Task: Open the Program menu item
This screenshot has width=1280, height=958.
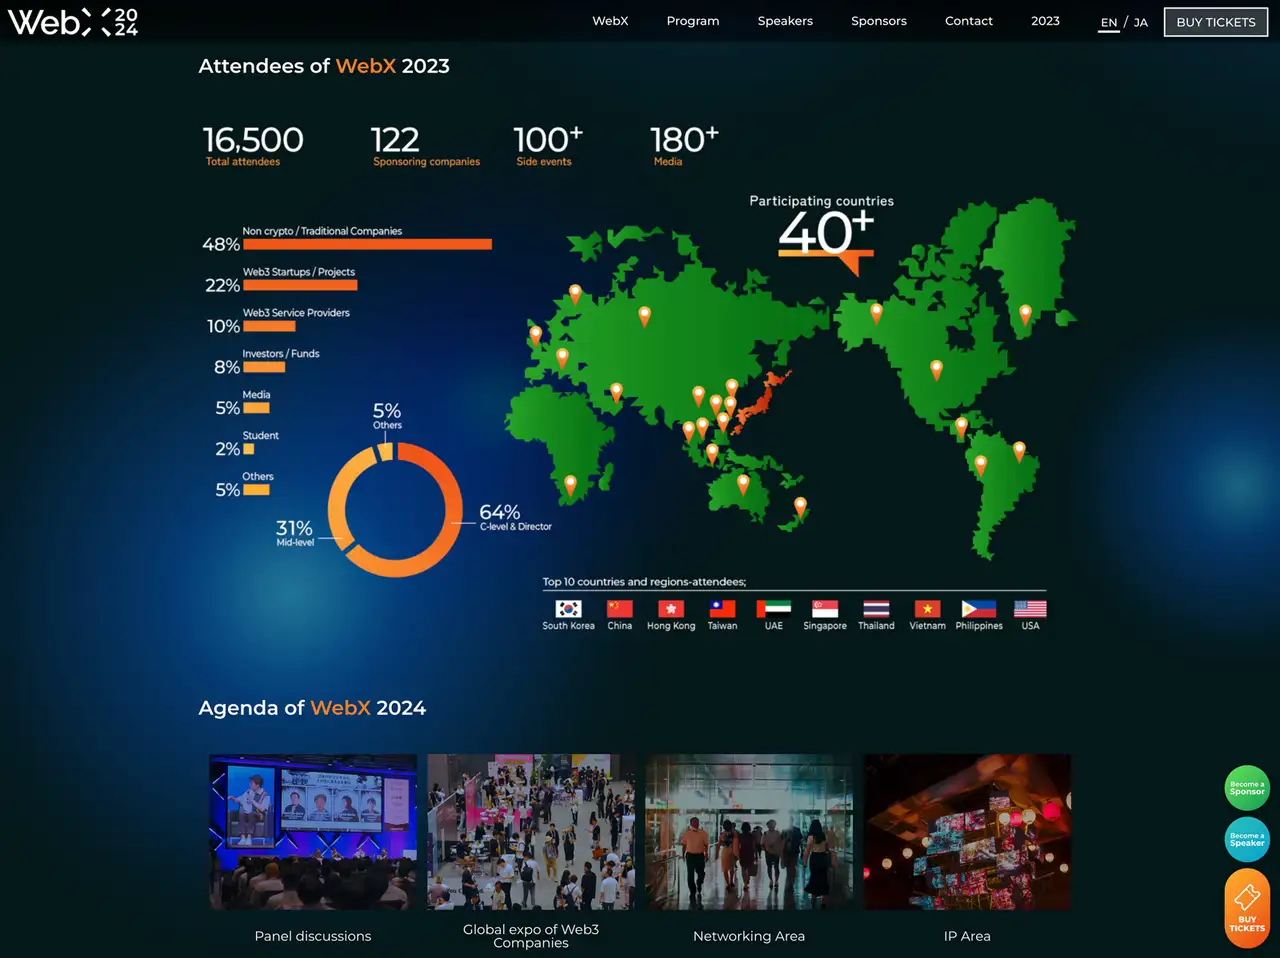Action: pyautogui.click(x=692, y=20)
